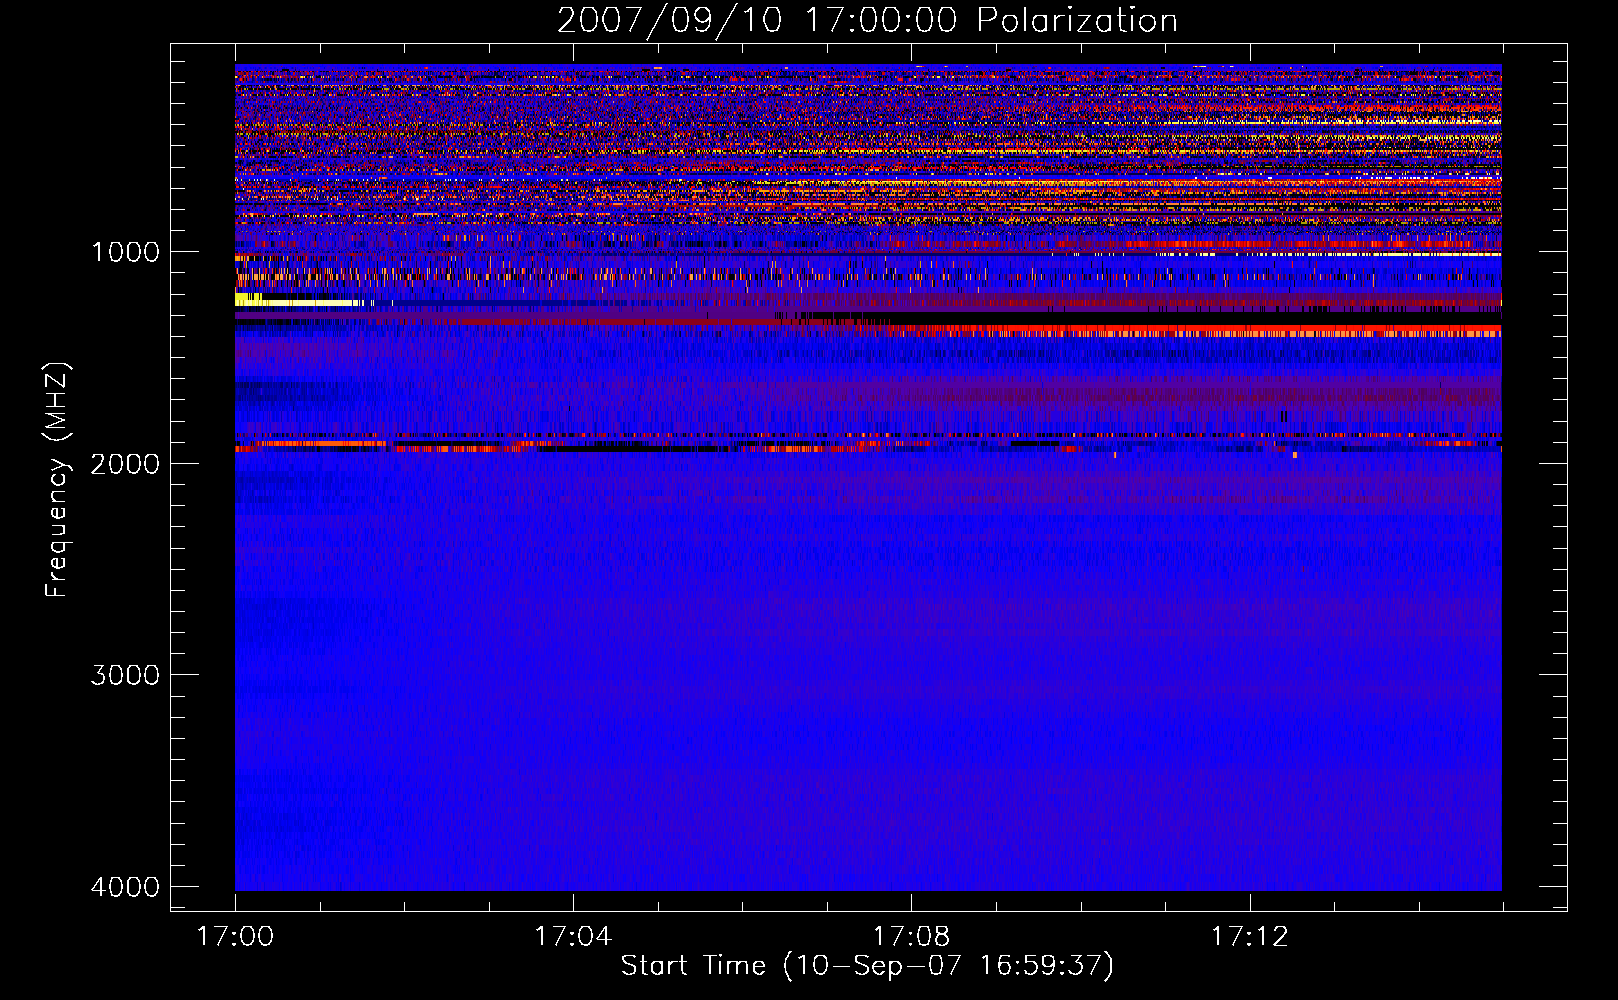Click the 2000 frequency tick label
The width and height of the screenshot is (1618, 1000).
pyautogui.click(x=125, y=464)
